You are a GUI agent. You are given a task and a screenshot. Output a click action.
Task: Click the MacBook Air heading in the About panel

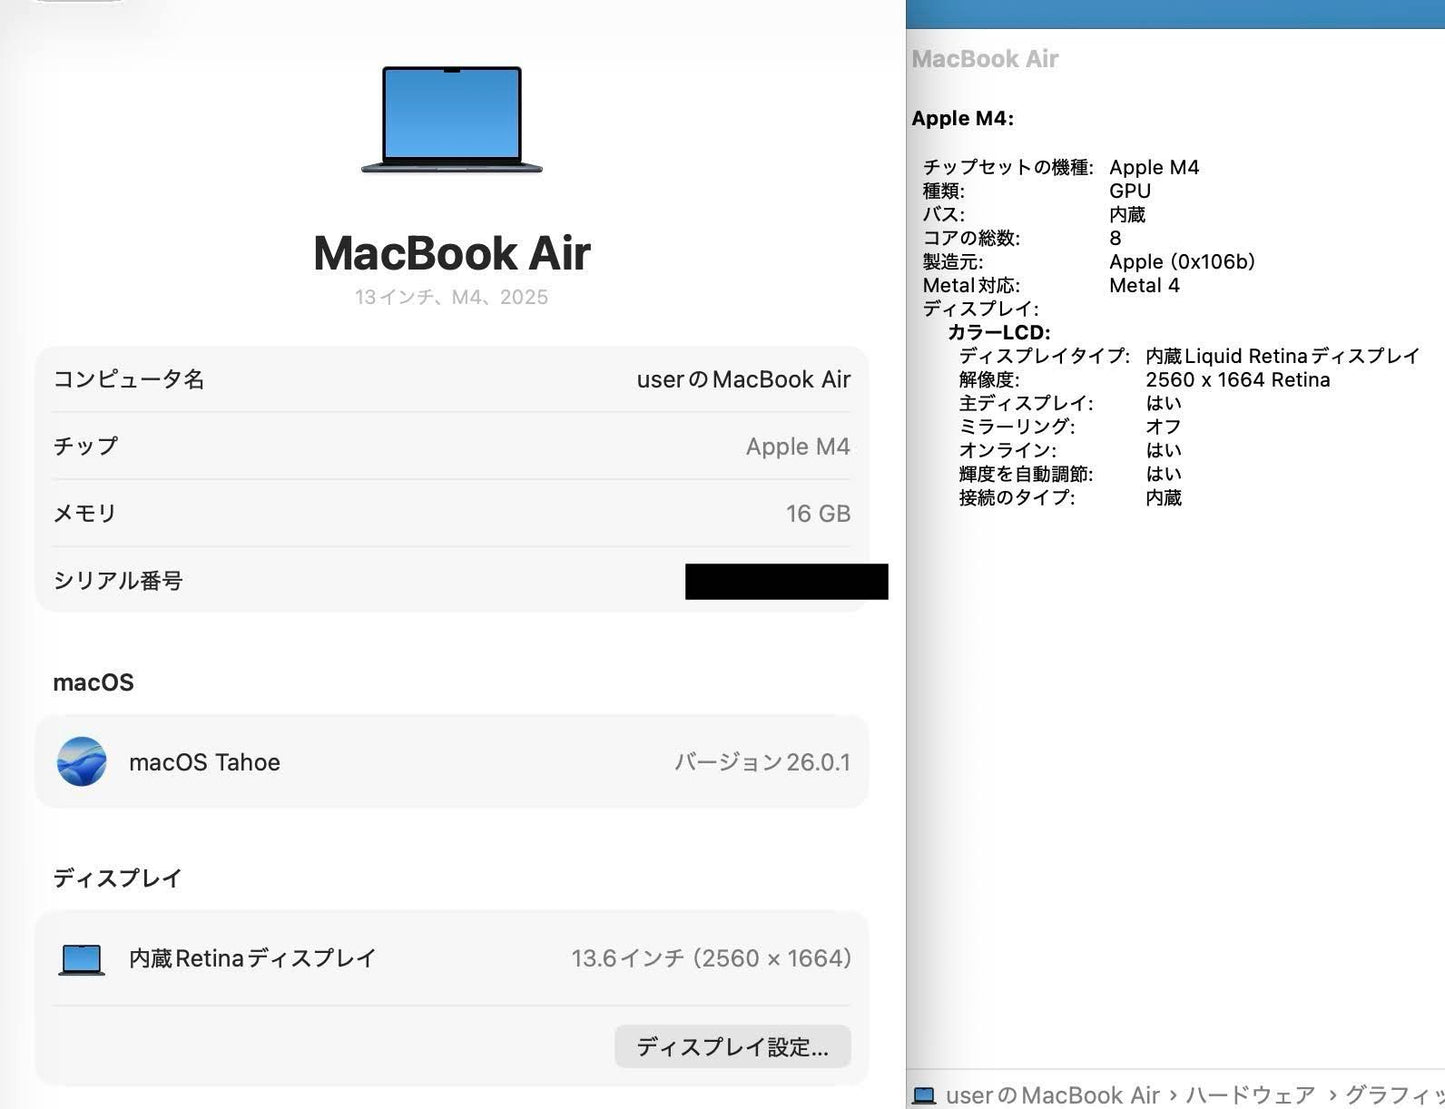click(x=452, y=253)
